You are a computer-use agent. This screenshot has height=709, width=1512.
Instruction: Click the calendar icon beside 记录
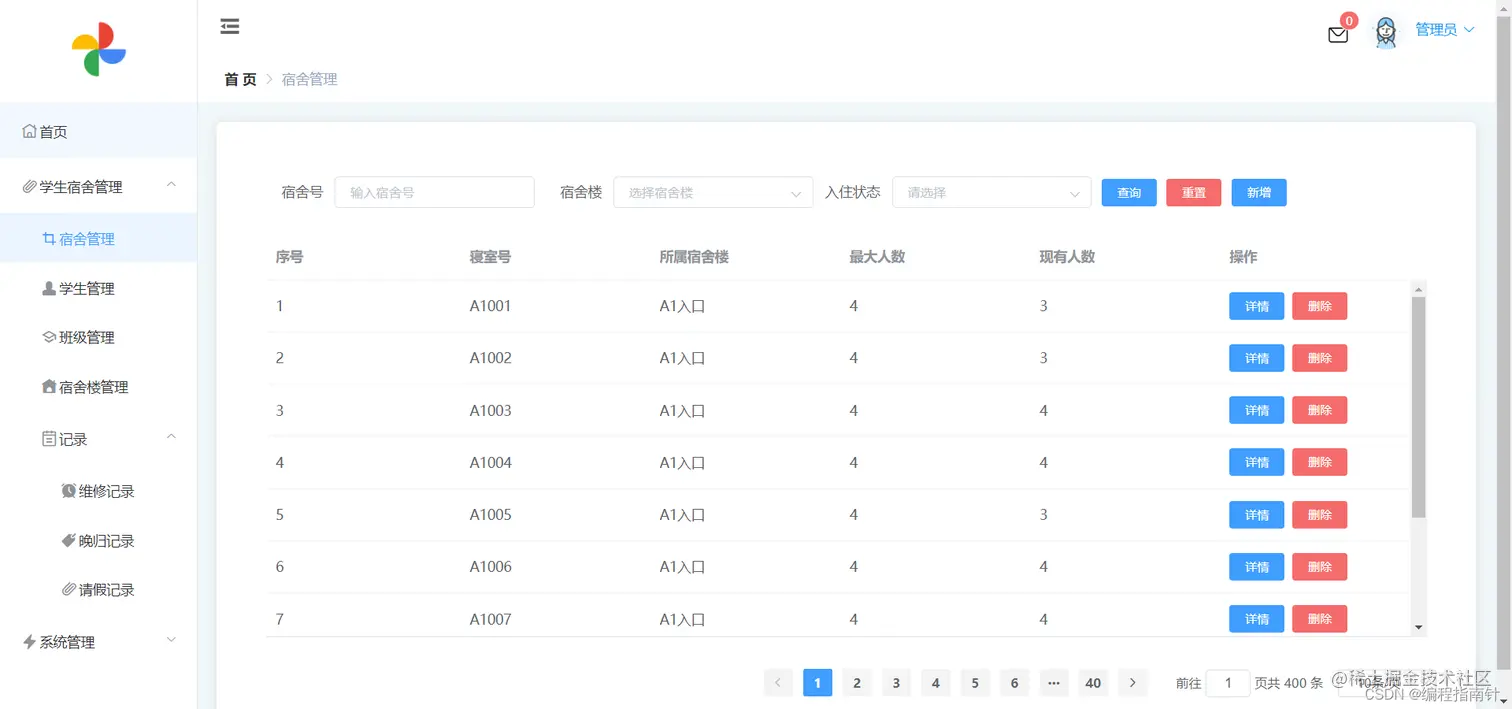click(x=49, y=438)
